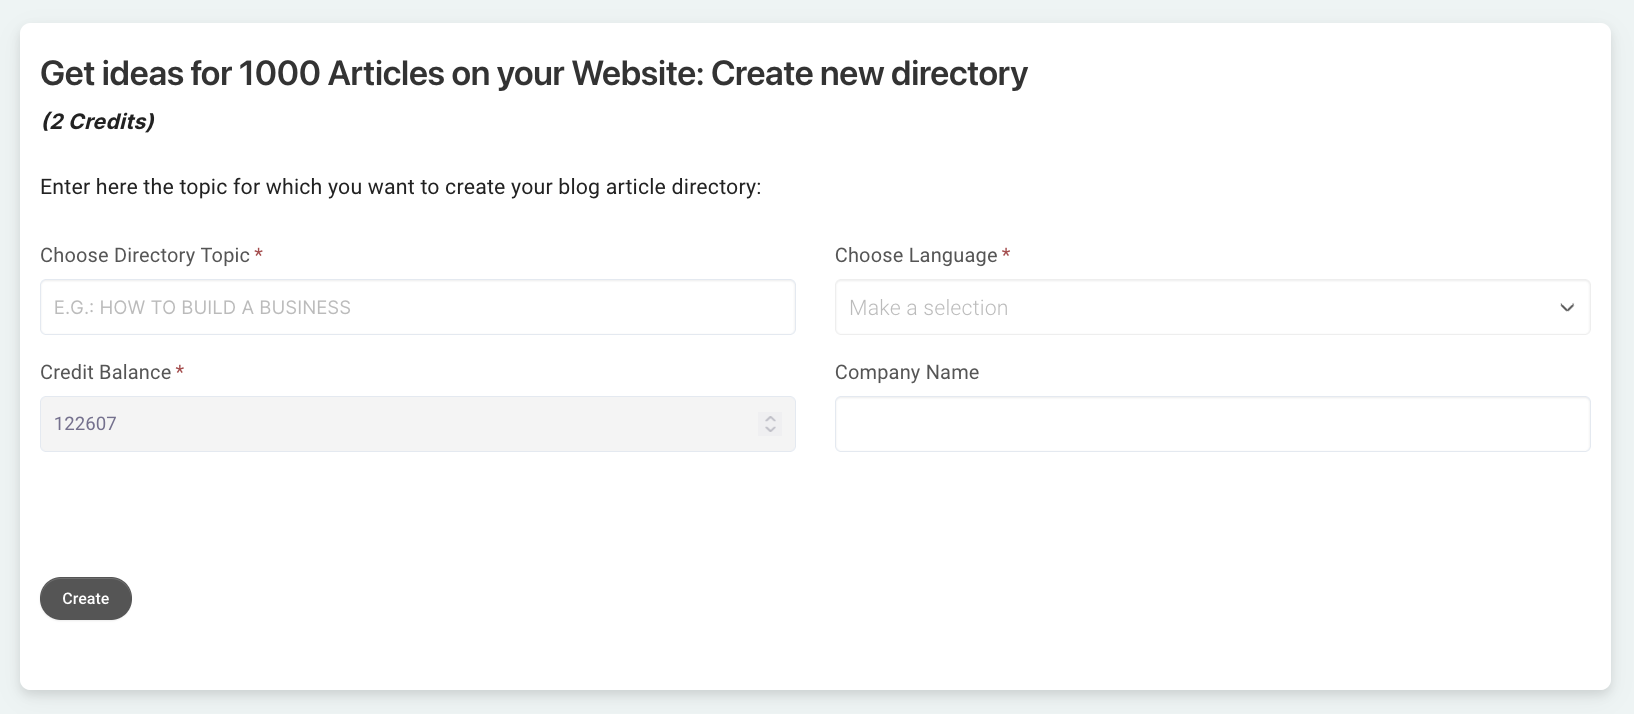1634x714 pixels.
Task: Click the Credit Balance number field
Action: 400,424
